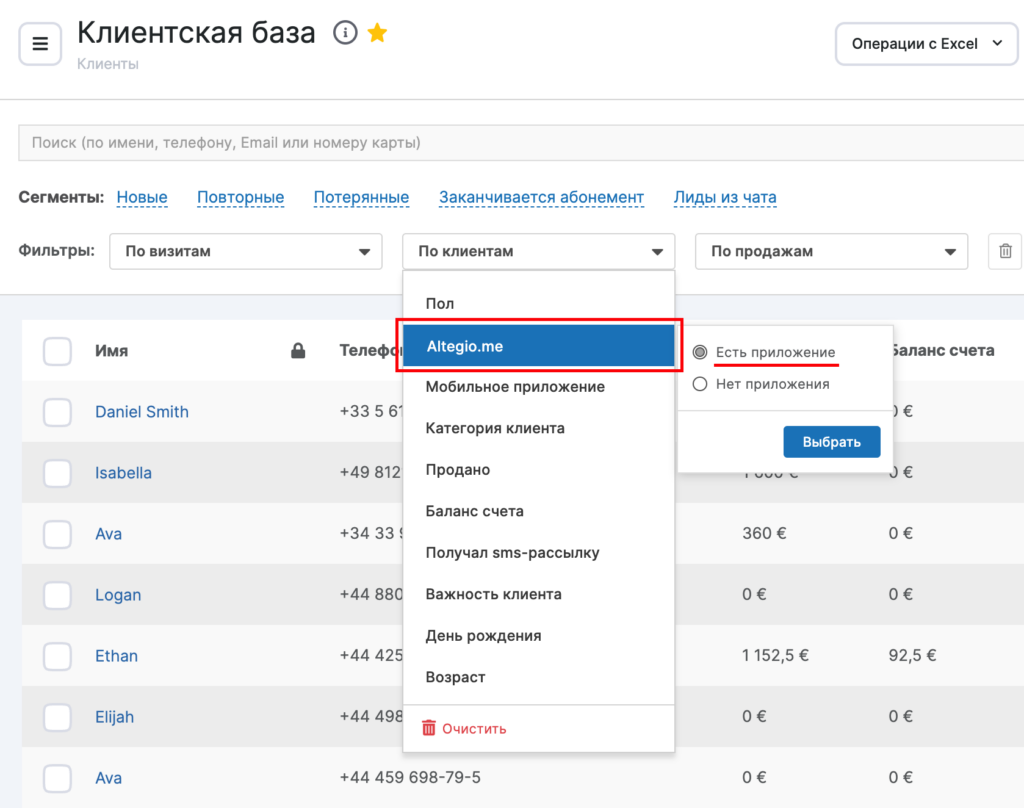
Task: Tick the select-all checkbox in header
Action: 57,351
